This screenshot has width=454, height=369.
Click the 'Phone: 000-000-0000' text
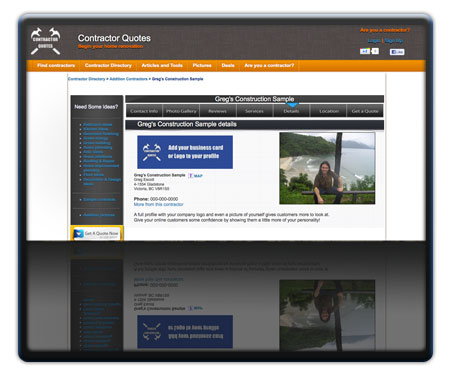(156, 199)
